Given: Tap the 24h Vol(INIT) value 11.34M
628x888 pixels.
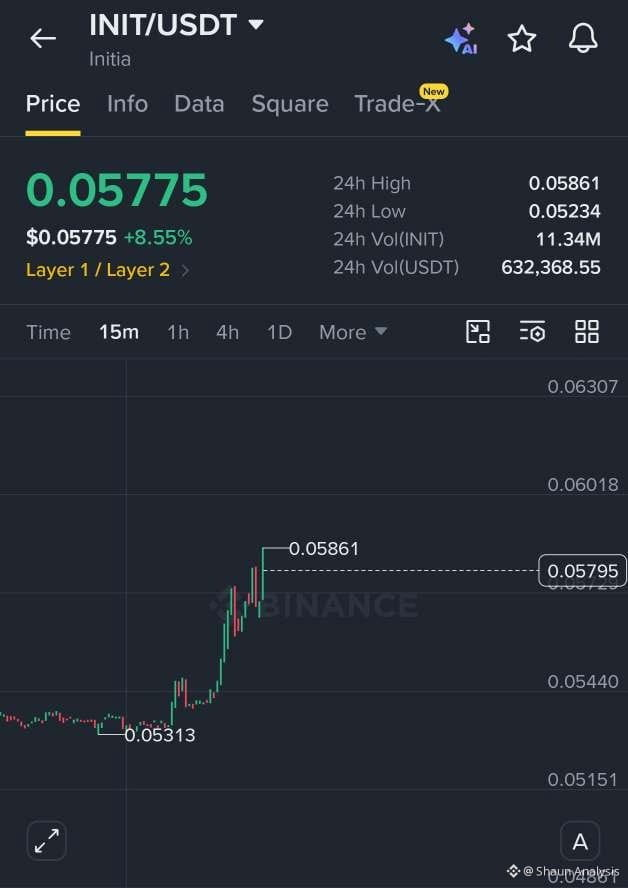Looking at the screenshot, I should click(x=568, y=239).
